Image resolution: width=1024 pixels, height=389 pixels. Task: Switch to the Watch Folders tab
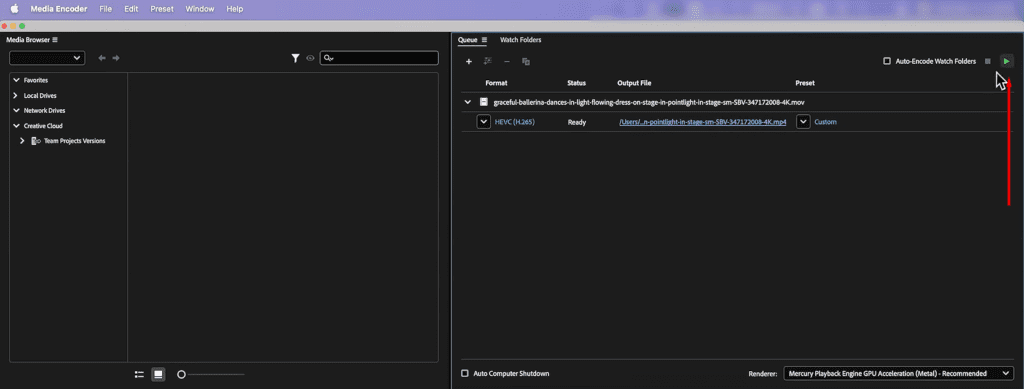[x=520, y=40]
